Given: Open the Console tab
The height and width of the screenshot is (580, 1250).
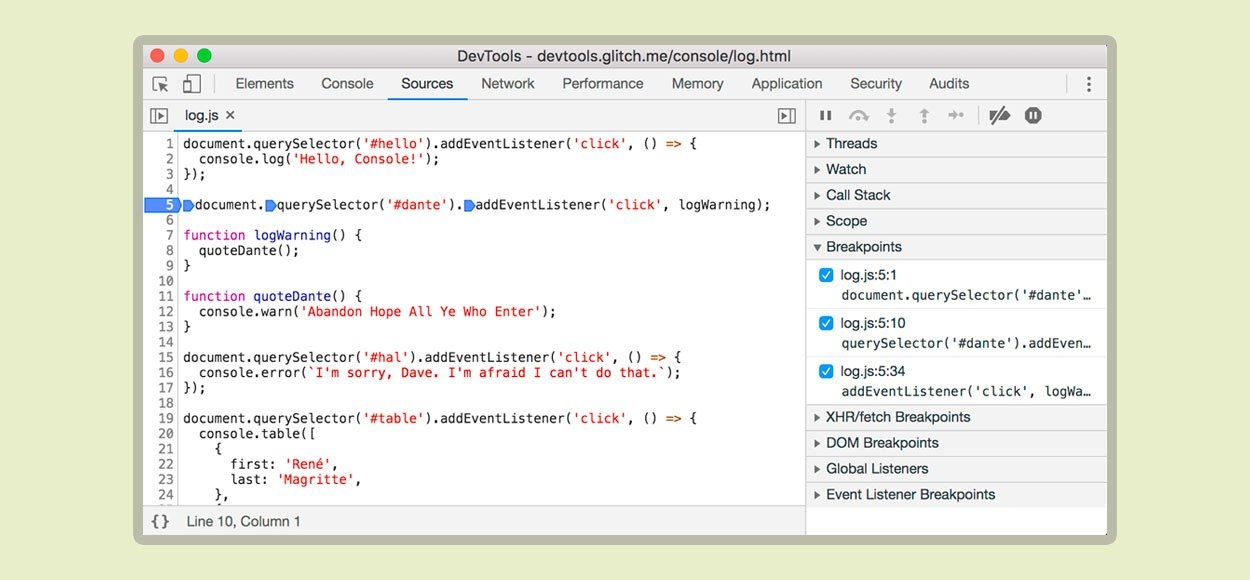Looking at the screenshot, I should point(347,84).
